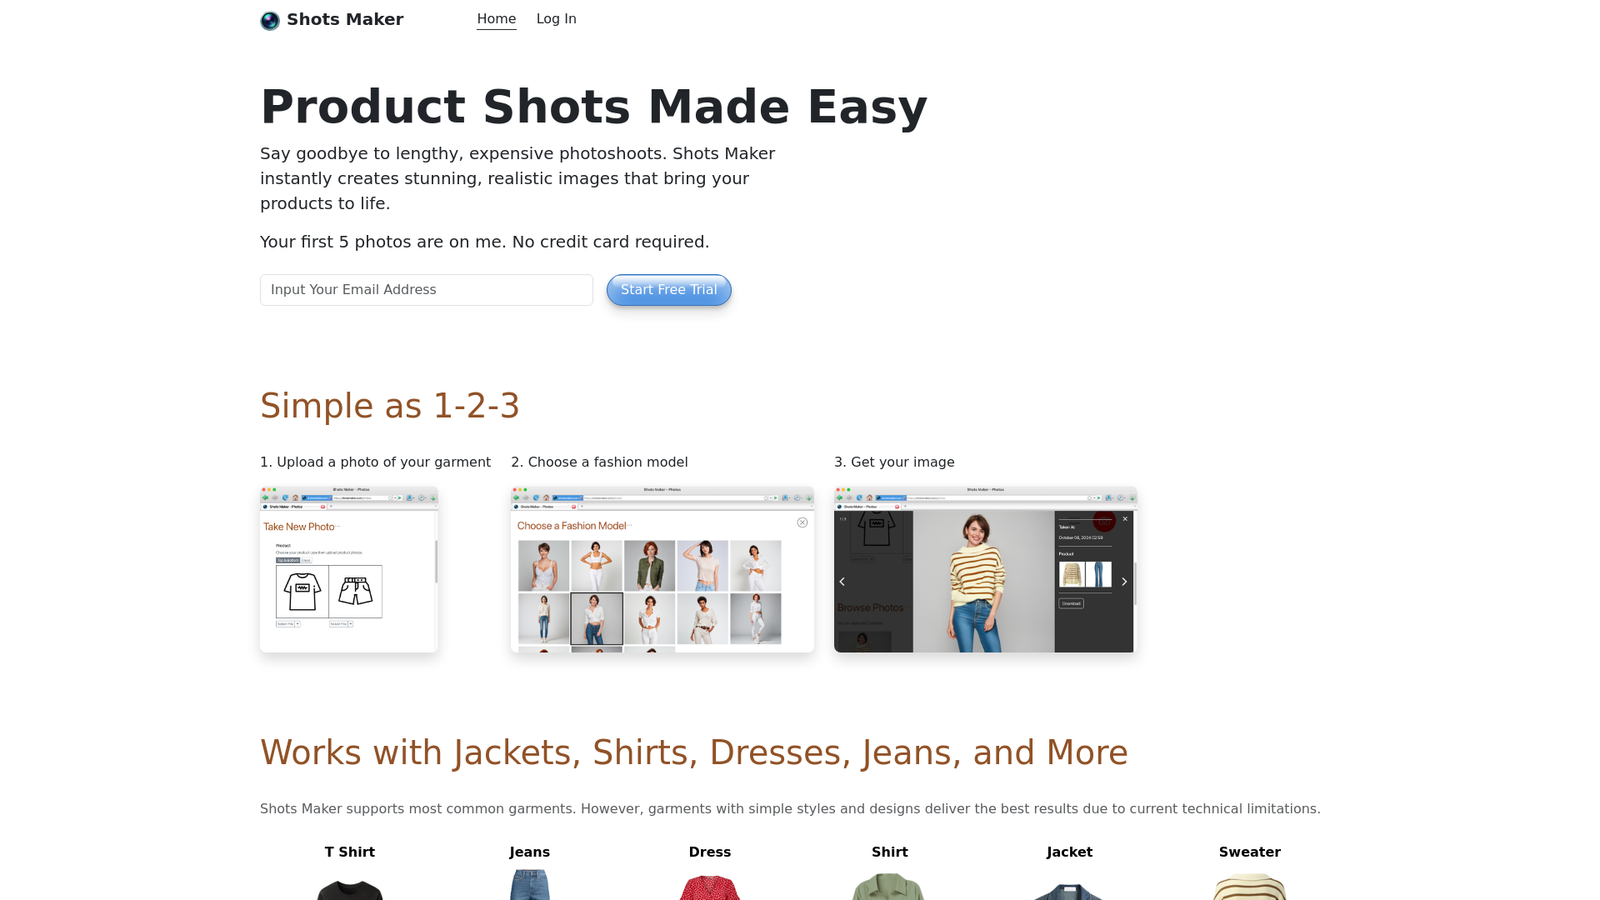Click the red Dress garment image
Image resolution: width=1600 pixels, height=900 pixels.
click(710, 888)
